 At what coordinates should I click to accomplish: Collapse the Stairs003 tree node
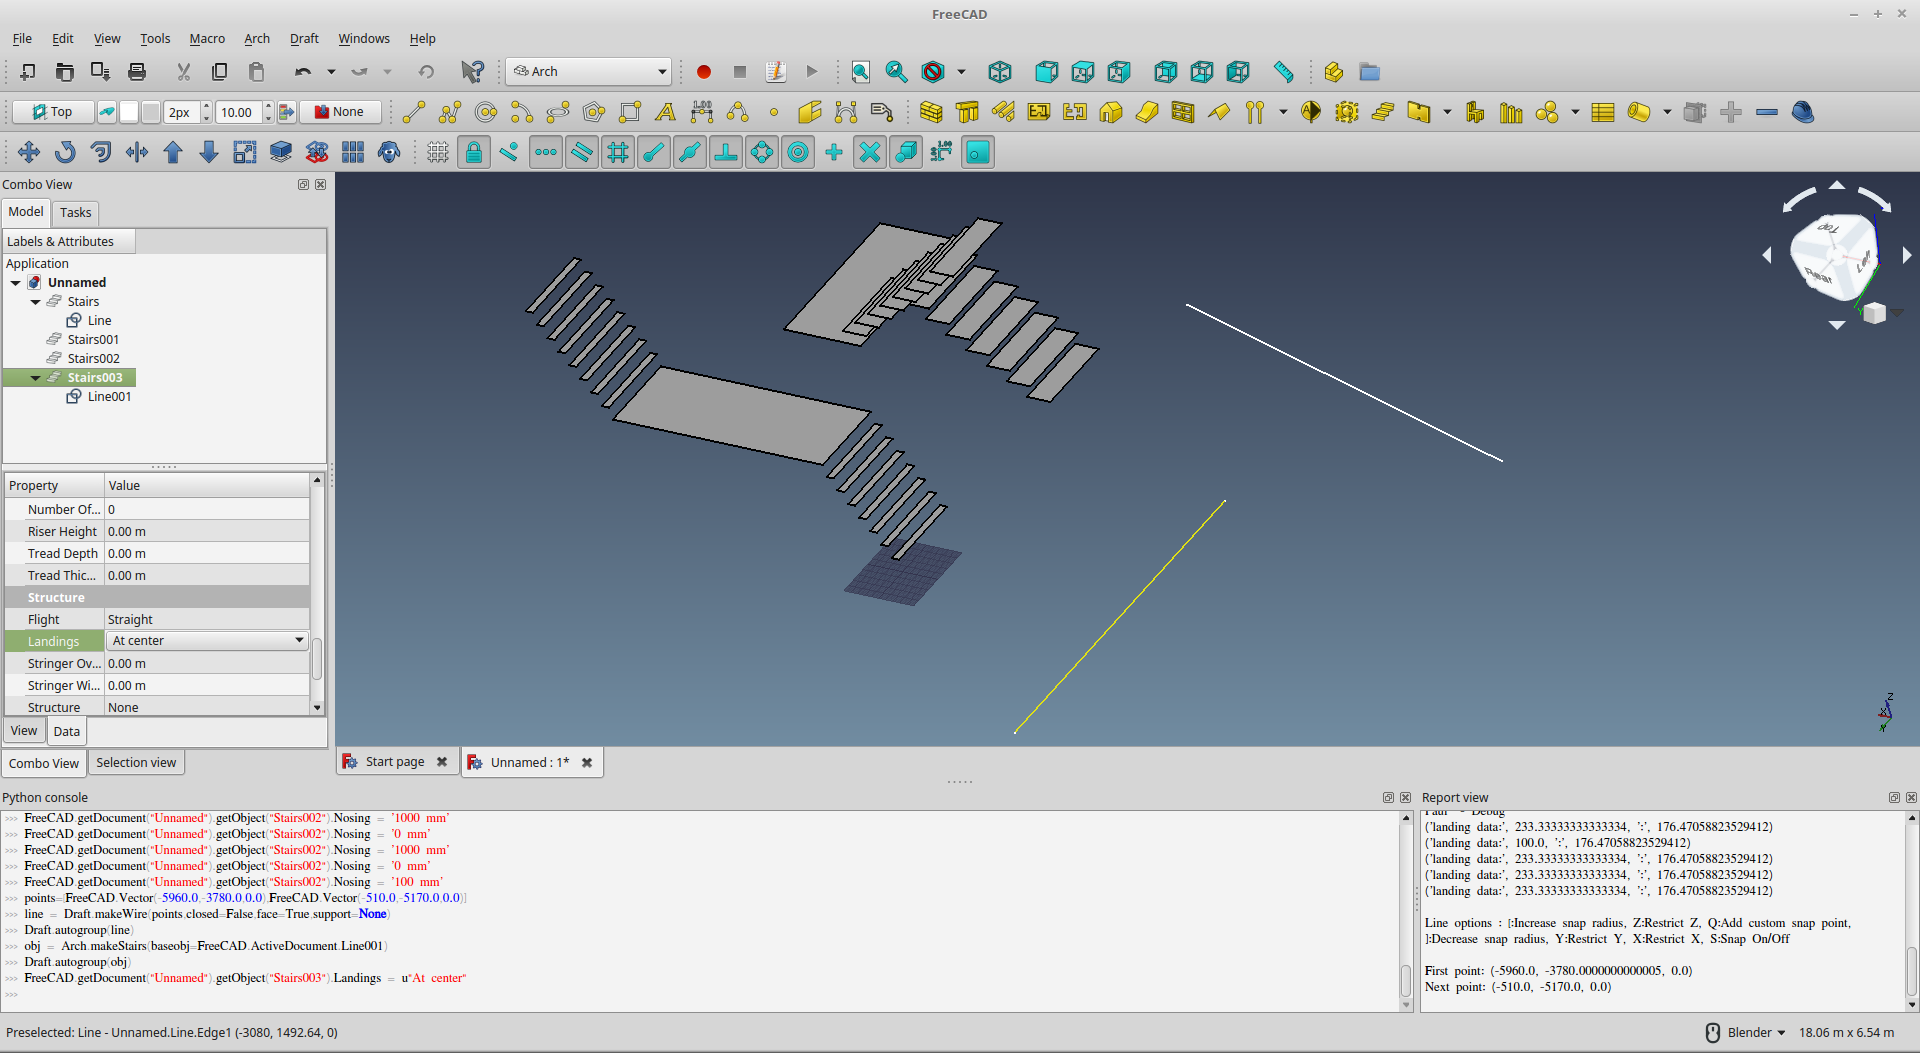(36, 378)
